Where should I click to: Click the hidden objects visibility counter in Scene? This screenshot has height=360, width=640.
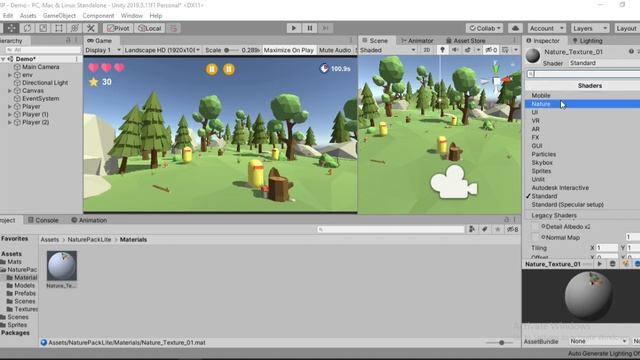[491, 50]
